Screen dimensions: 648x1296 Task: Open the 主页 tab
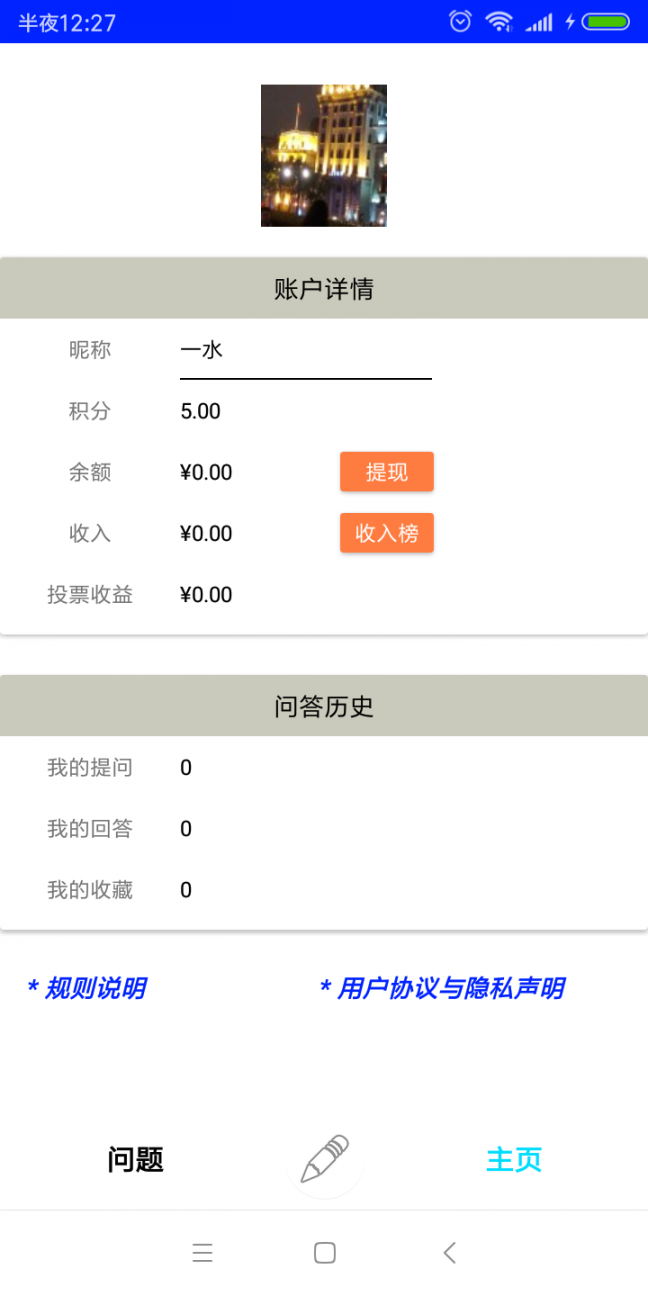pos(513,1160)
